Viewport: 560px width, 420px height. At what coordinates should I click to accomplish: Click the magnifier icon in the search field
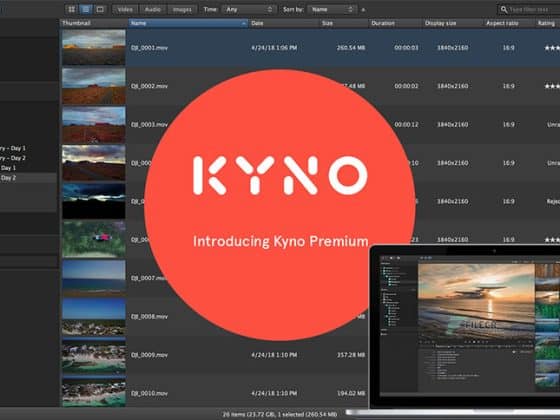pos(504,10)
